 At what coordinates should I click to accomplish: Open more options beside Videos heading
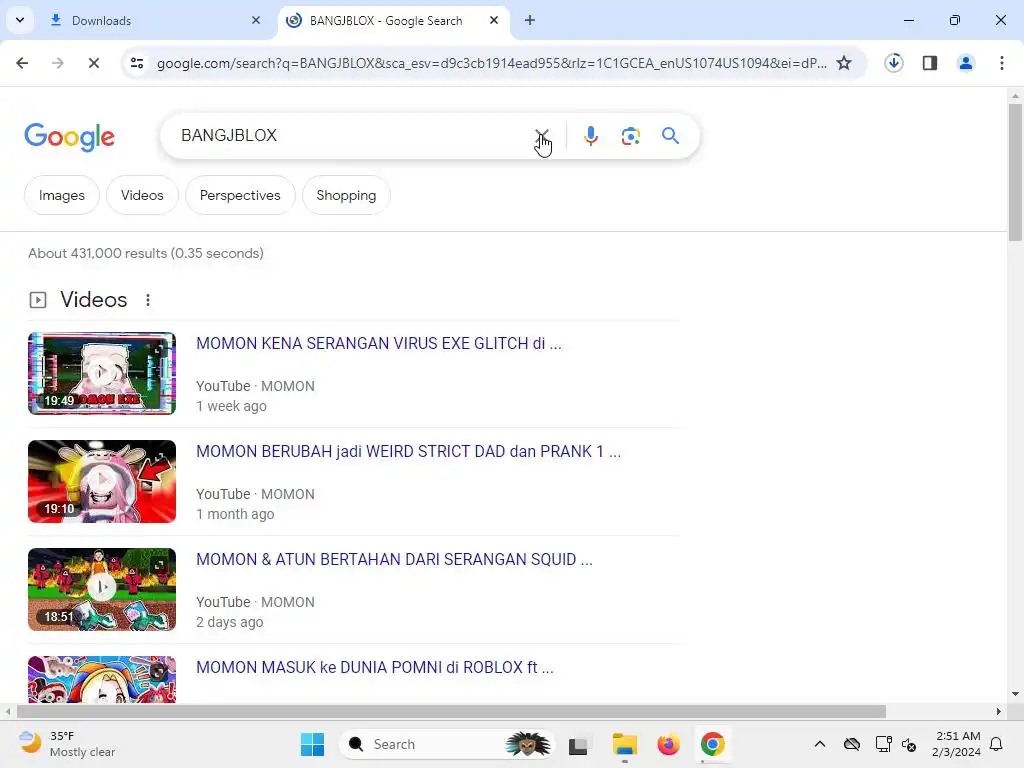coord(148,300)
